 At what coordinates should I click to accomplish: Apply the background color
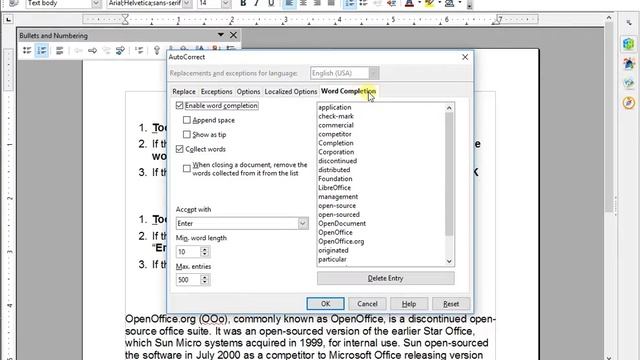pyautogui.click(x=449, y=3)
